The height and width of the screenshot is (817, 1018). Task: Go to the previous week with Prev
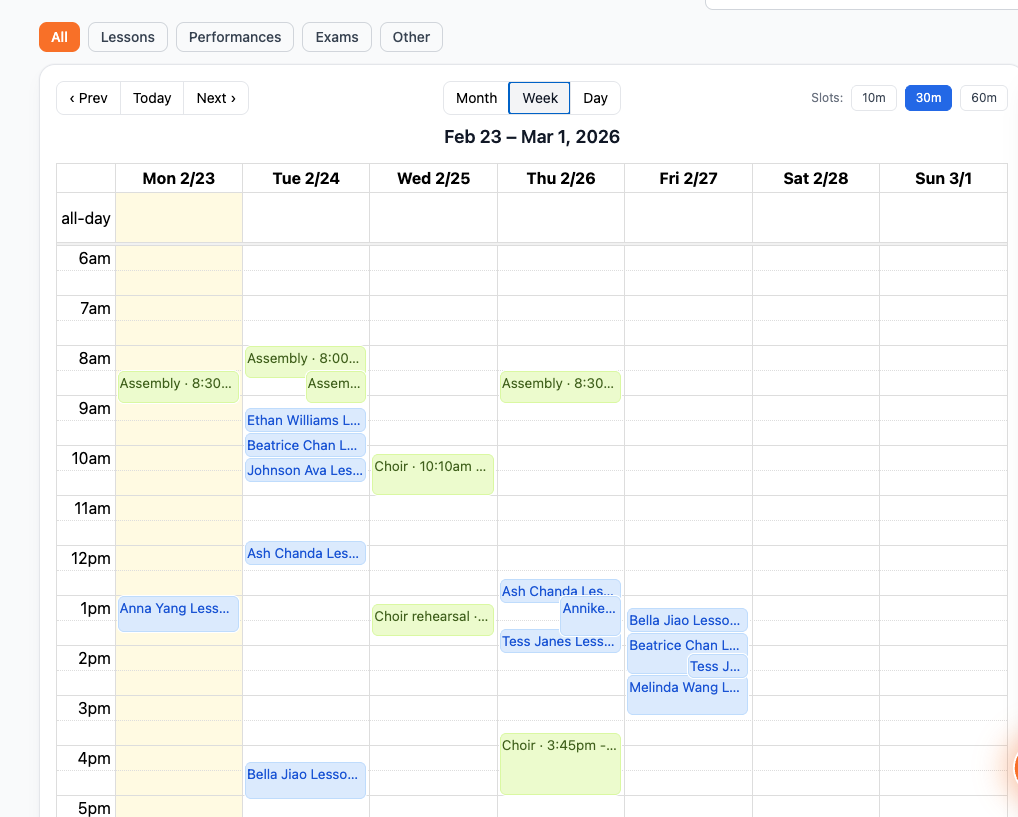(x=87, y=97)
